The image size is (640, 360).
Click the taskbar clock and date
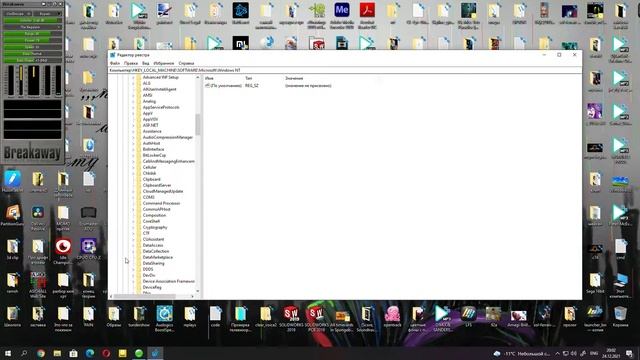pyautogui.click(x=611, y=353)
